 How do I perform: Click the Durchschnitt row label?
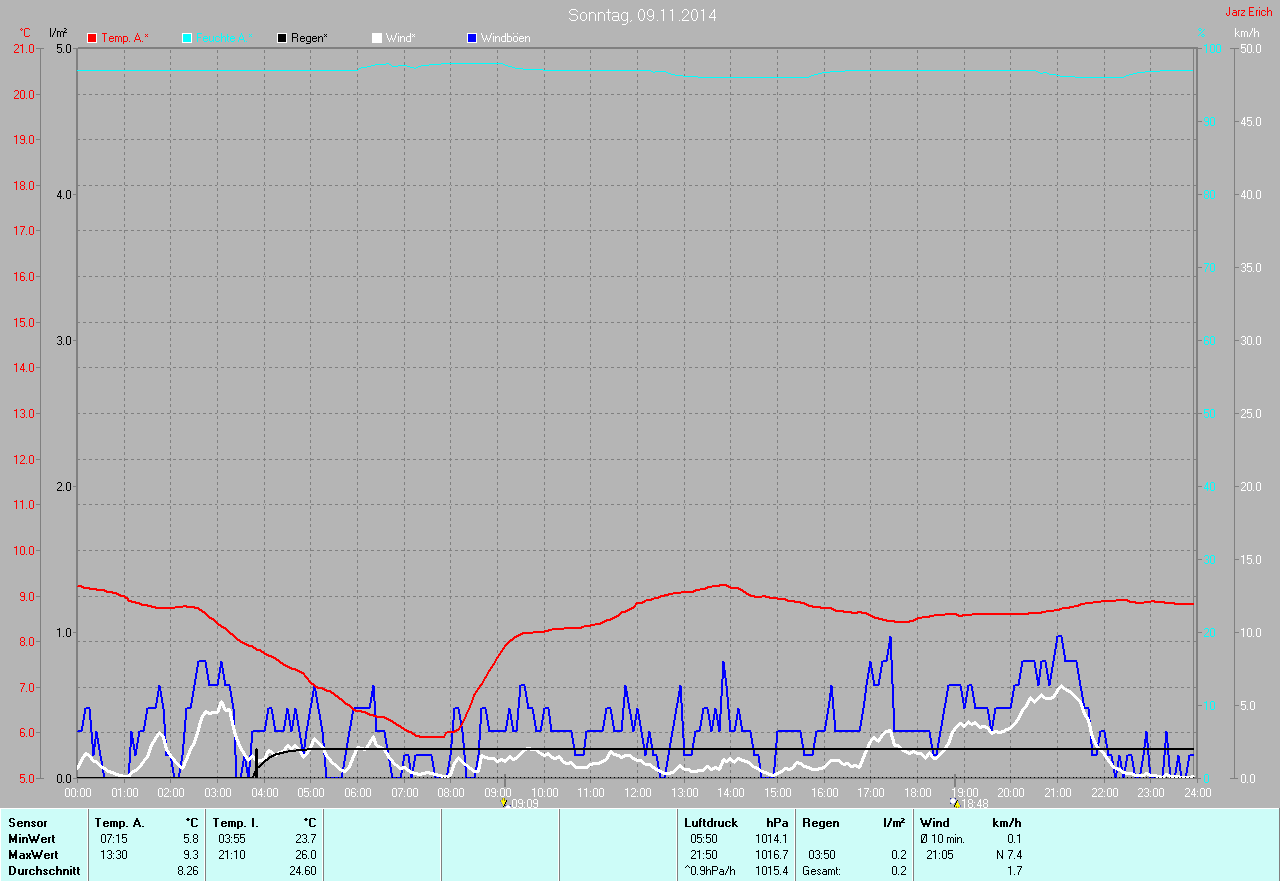pyautogui.click(x=44, y=871)
